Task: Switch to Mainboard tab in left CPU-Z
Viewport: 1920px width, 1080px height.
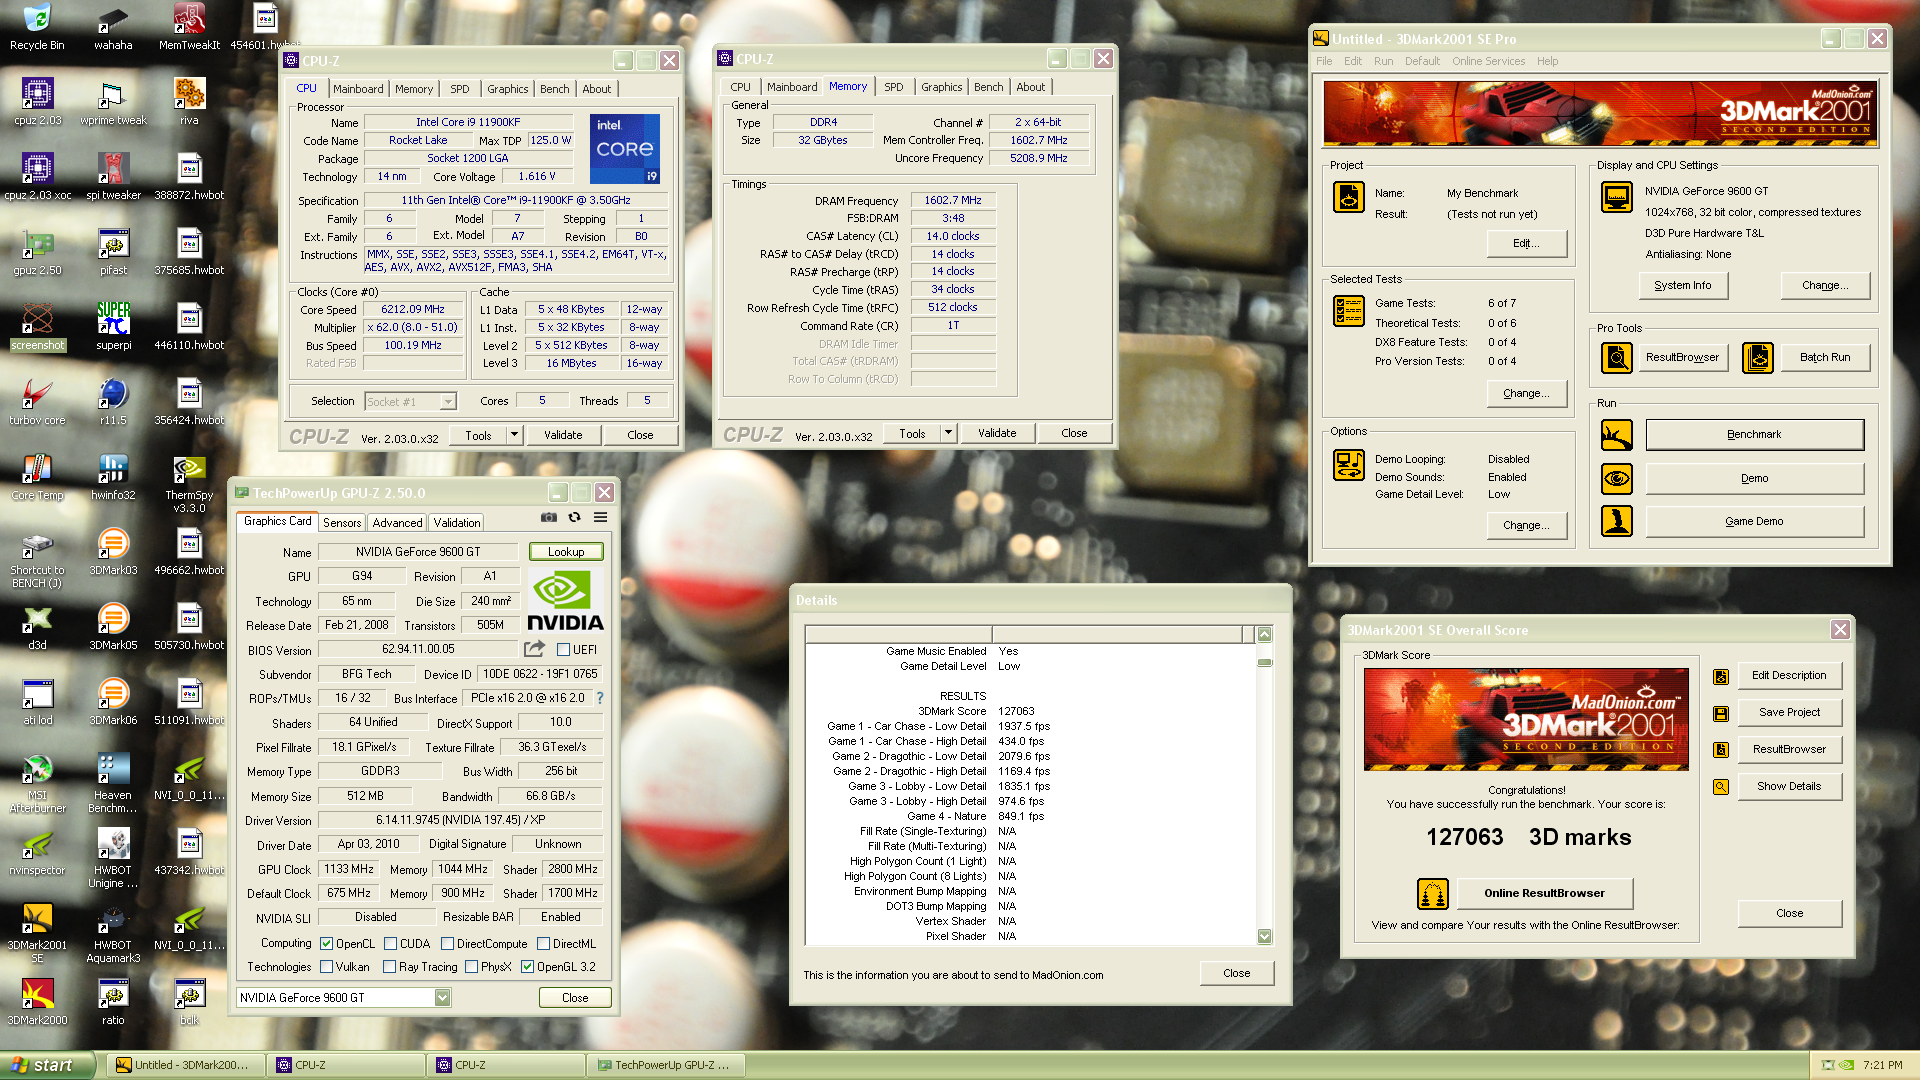Action: coord(358,89)
